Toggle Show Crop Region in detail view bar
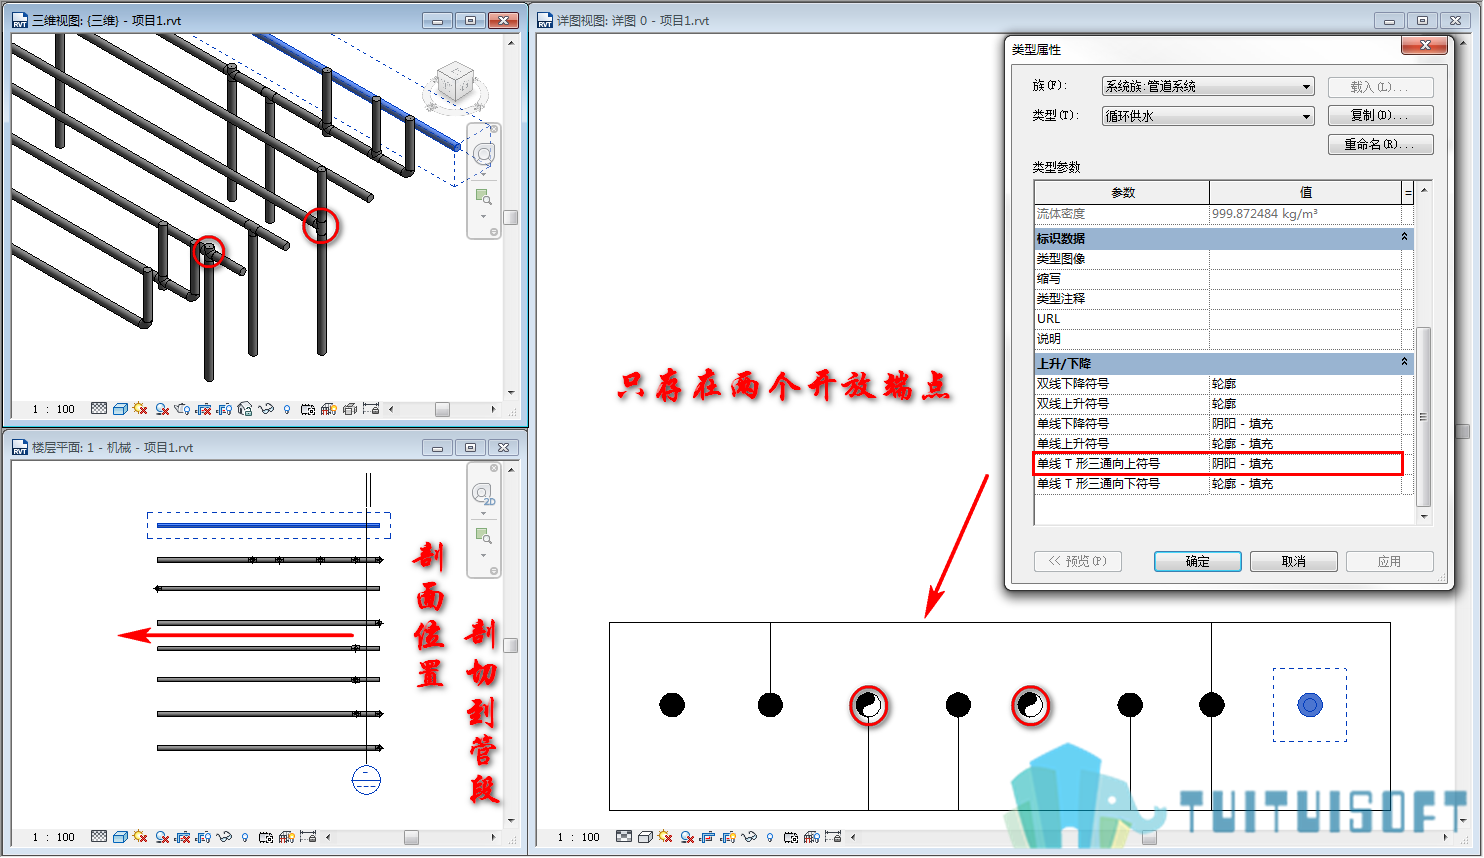Screen dimensions: 1484x858 pyautogui.click(x=727, y=837)
